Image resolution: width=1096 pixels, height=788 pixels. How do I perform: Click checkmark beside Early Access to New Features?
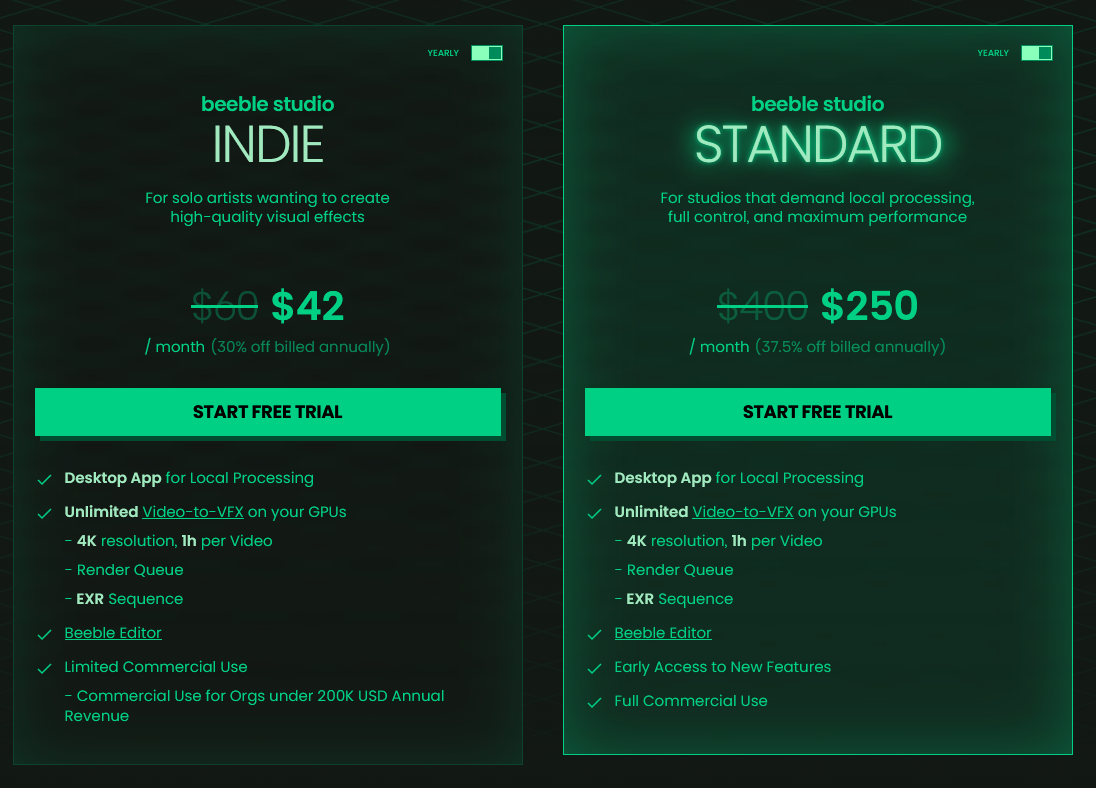pos(594,668)
